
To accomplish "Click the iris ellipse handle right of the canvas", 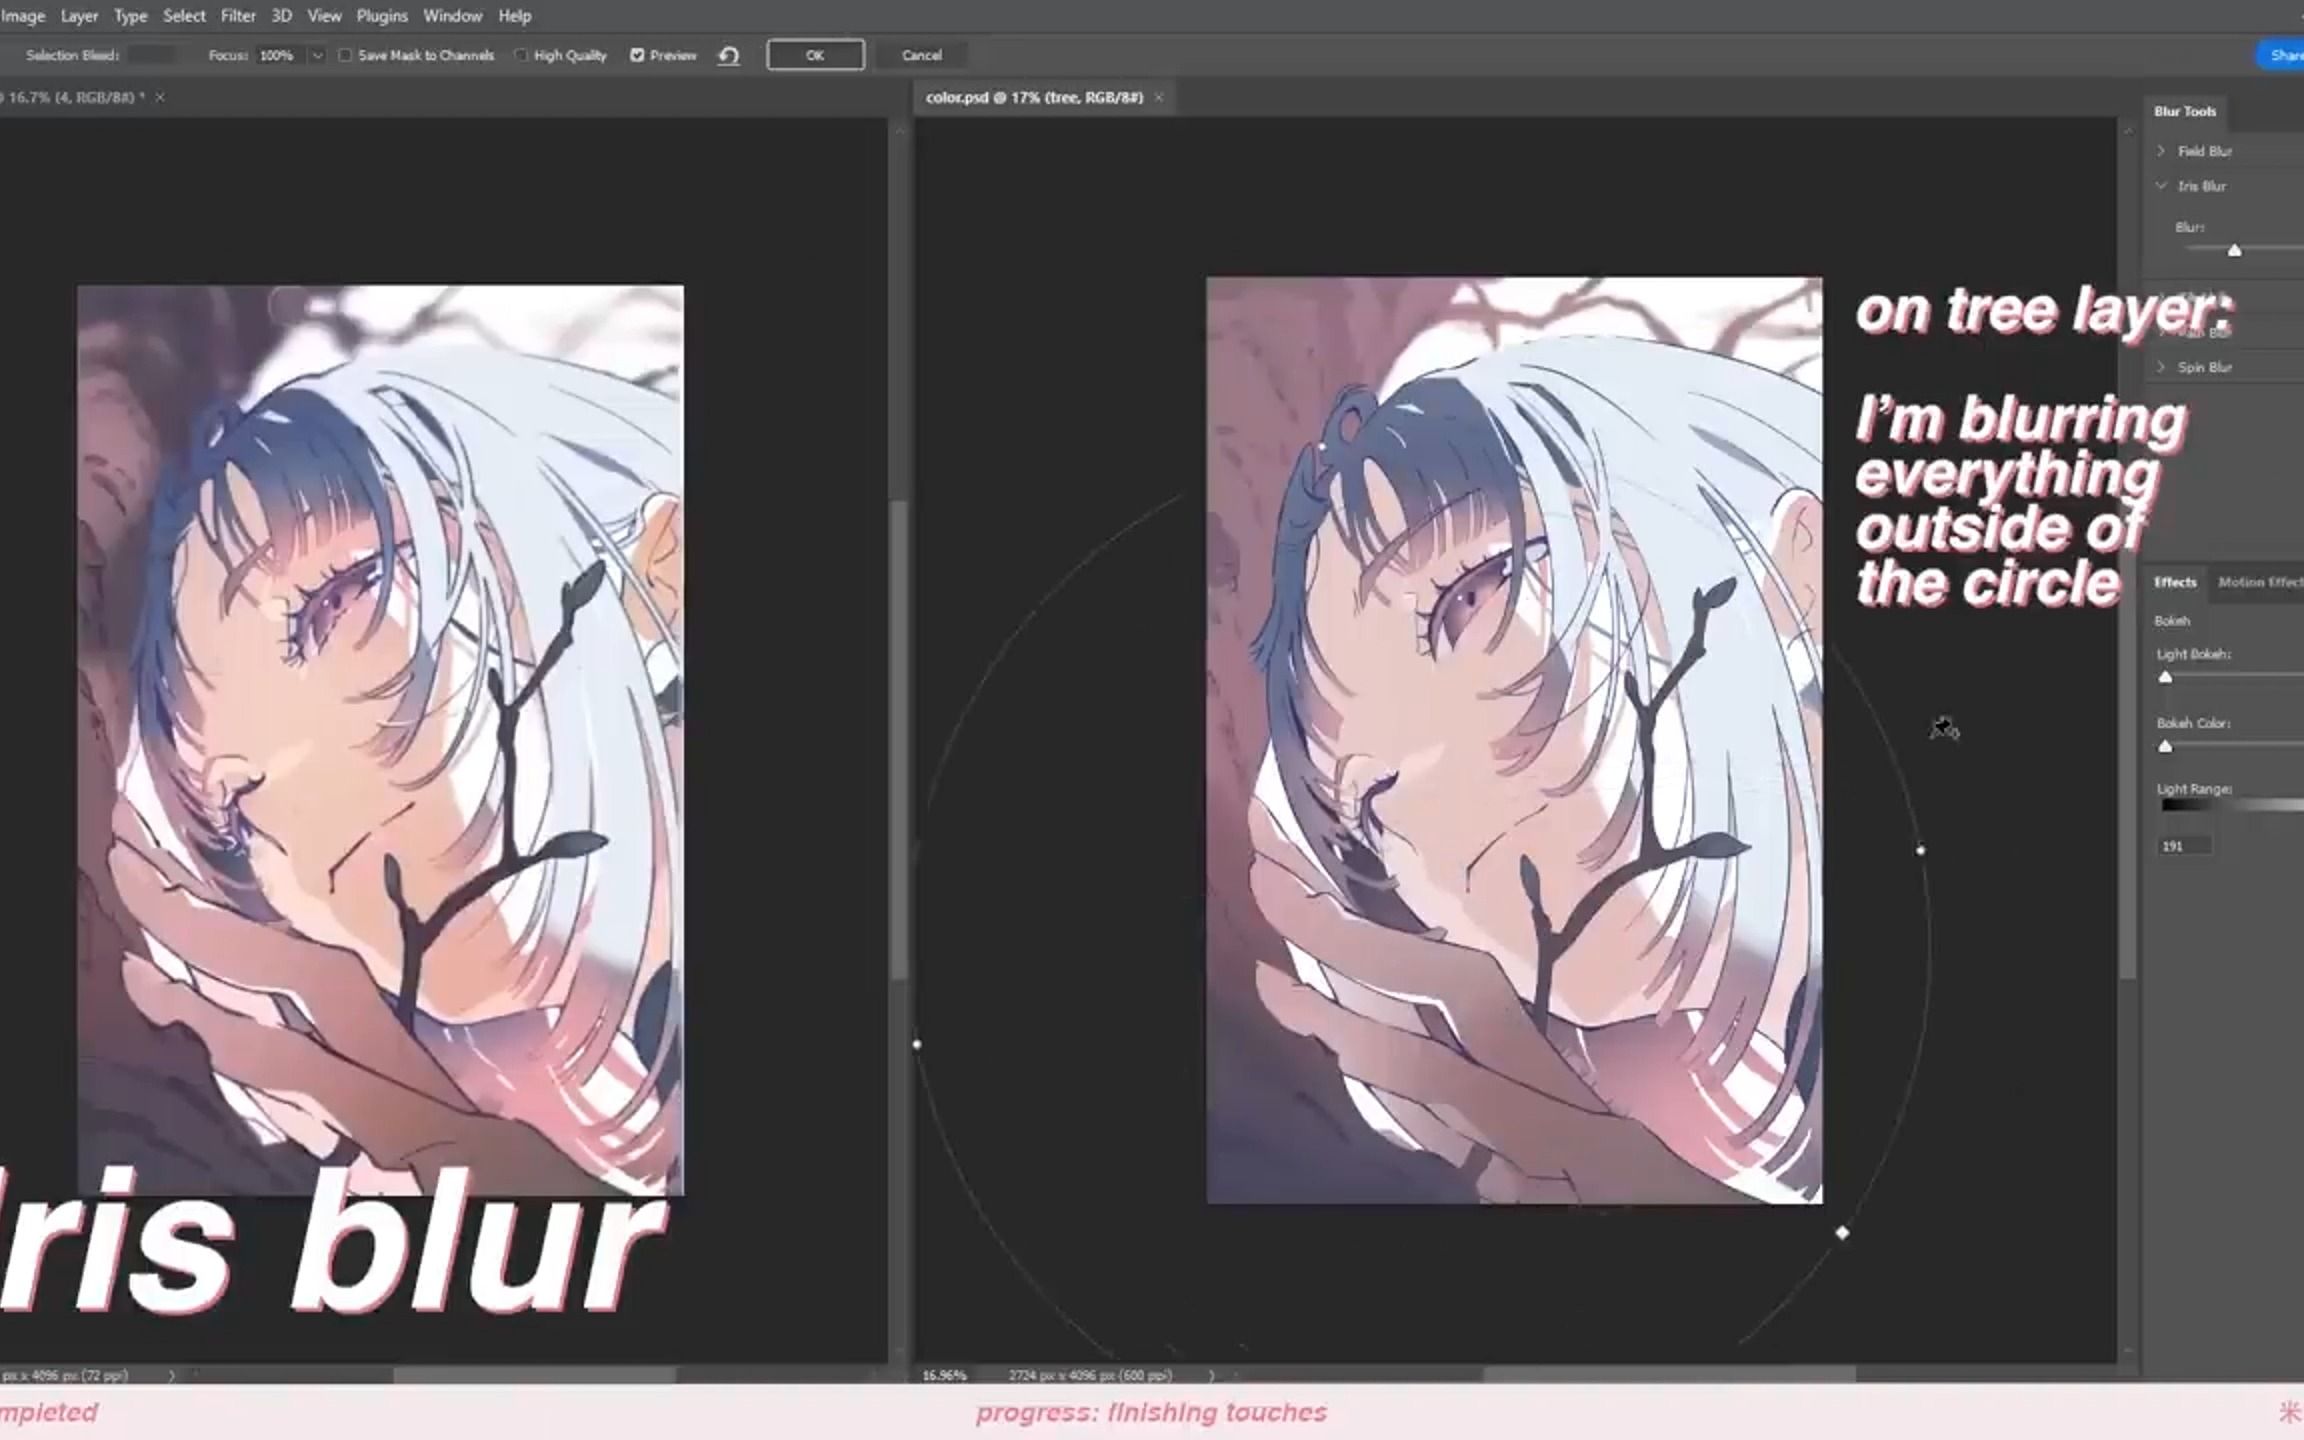I will [x=1920, y=850].
